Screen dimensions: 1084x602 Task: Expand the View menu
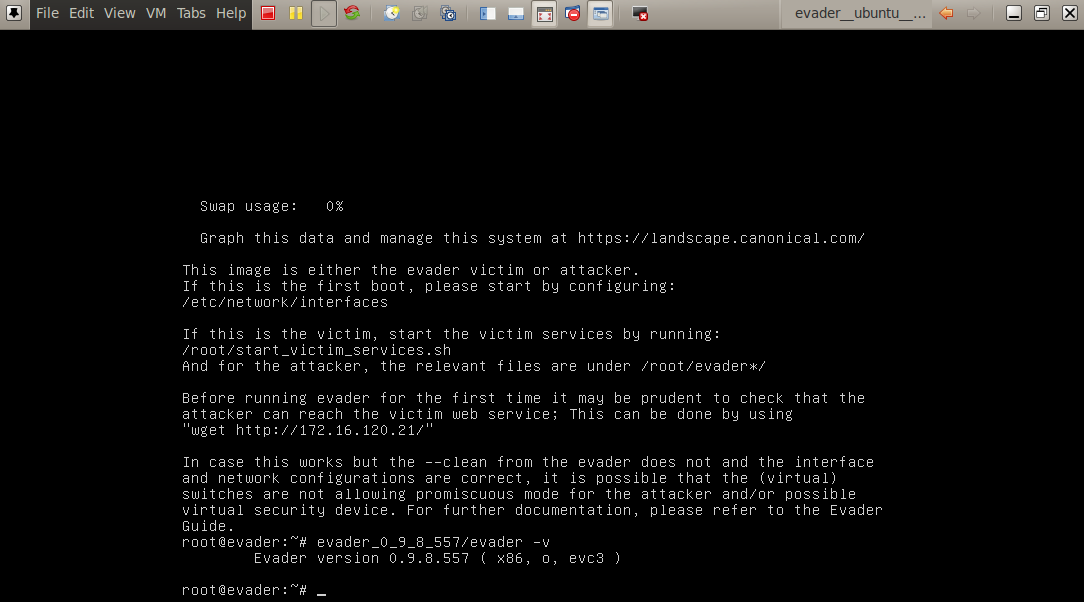tap(119, 14)
